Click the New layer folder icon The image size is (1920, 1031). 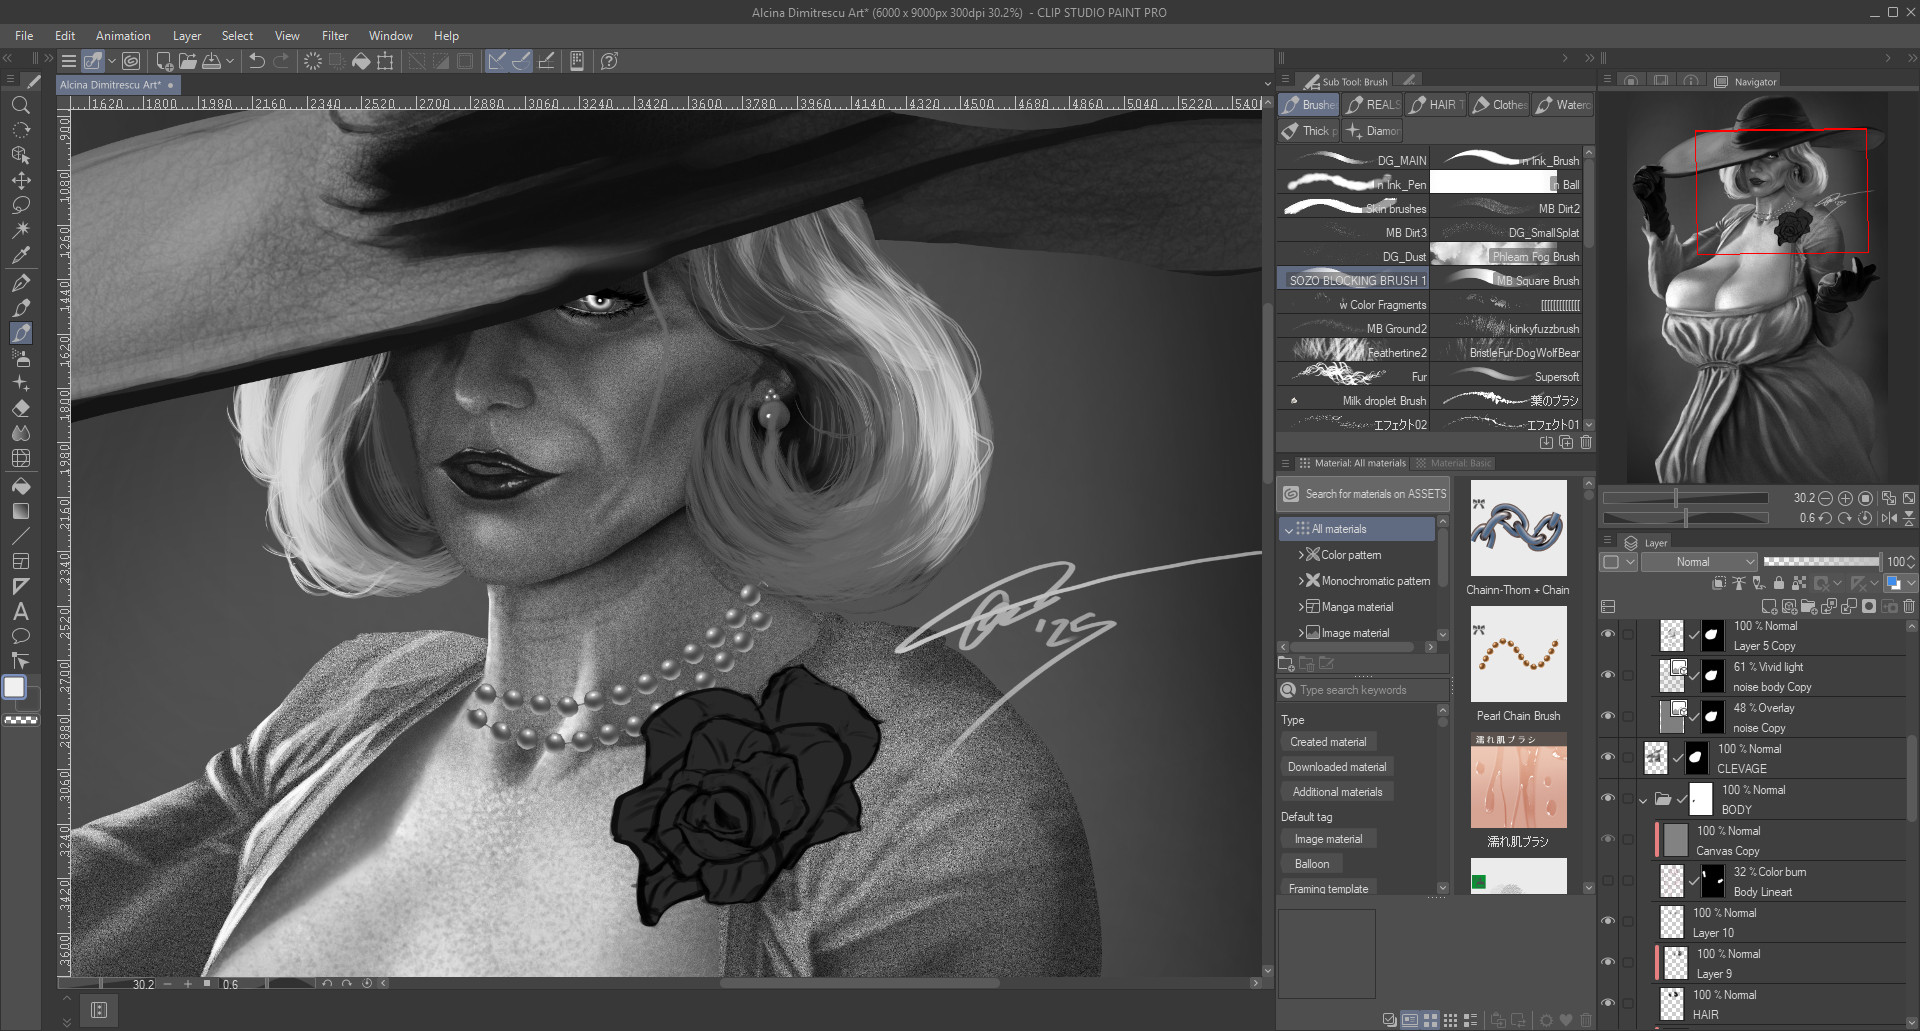(x=1808, y=606)
